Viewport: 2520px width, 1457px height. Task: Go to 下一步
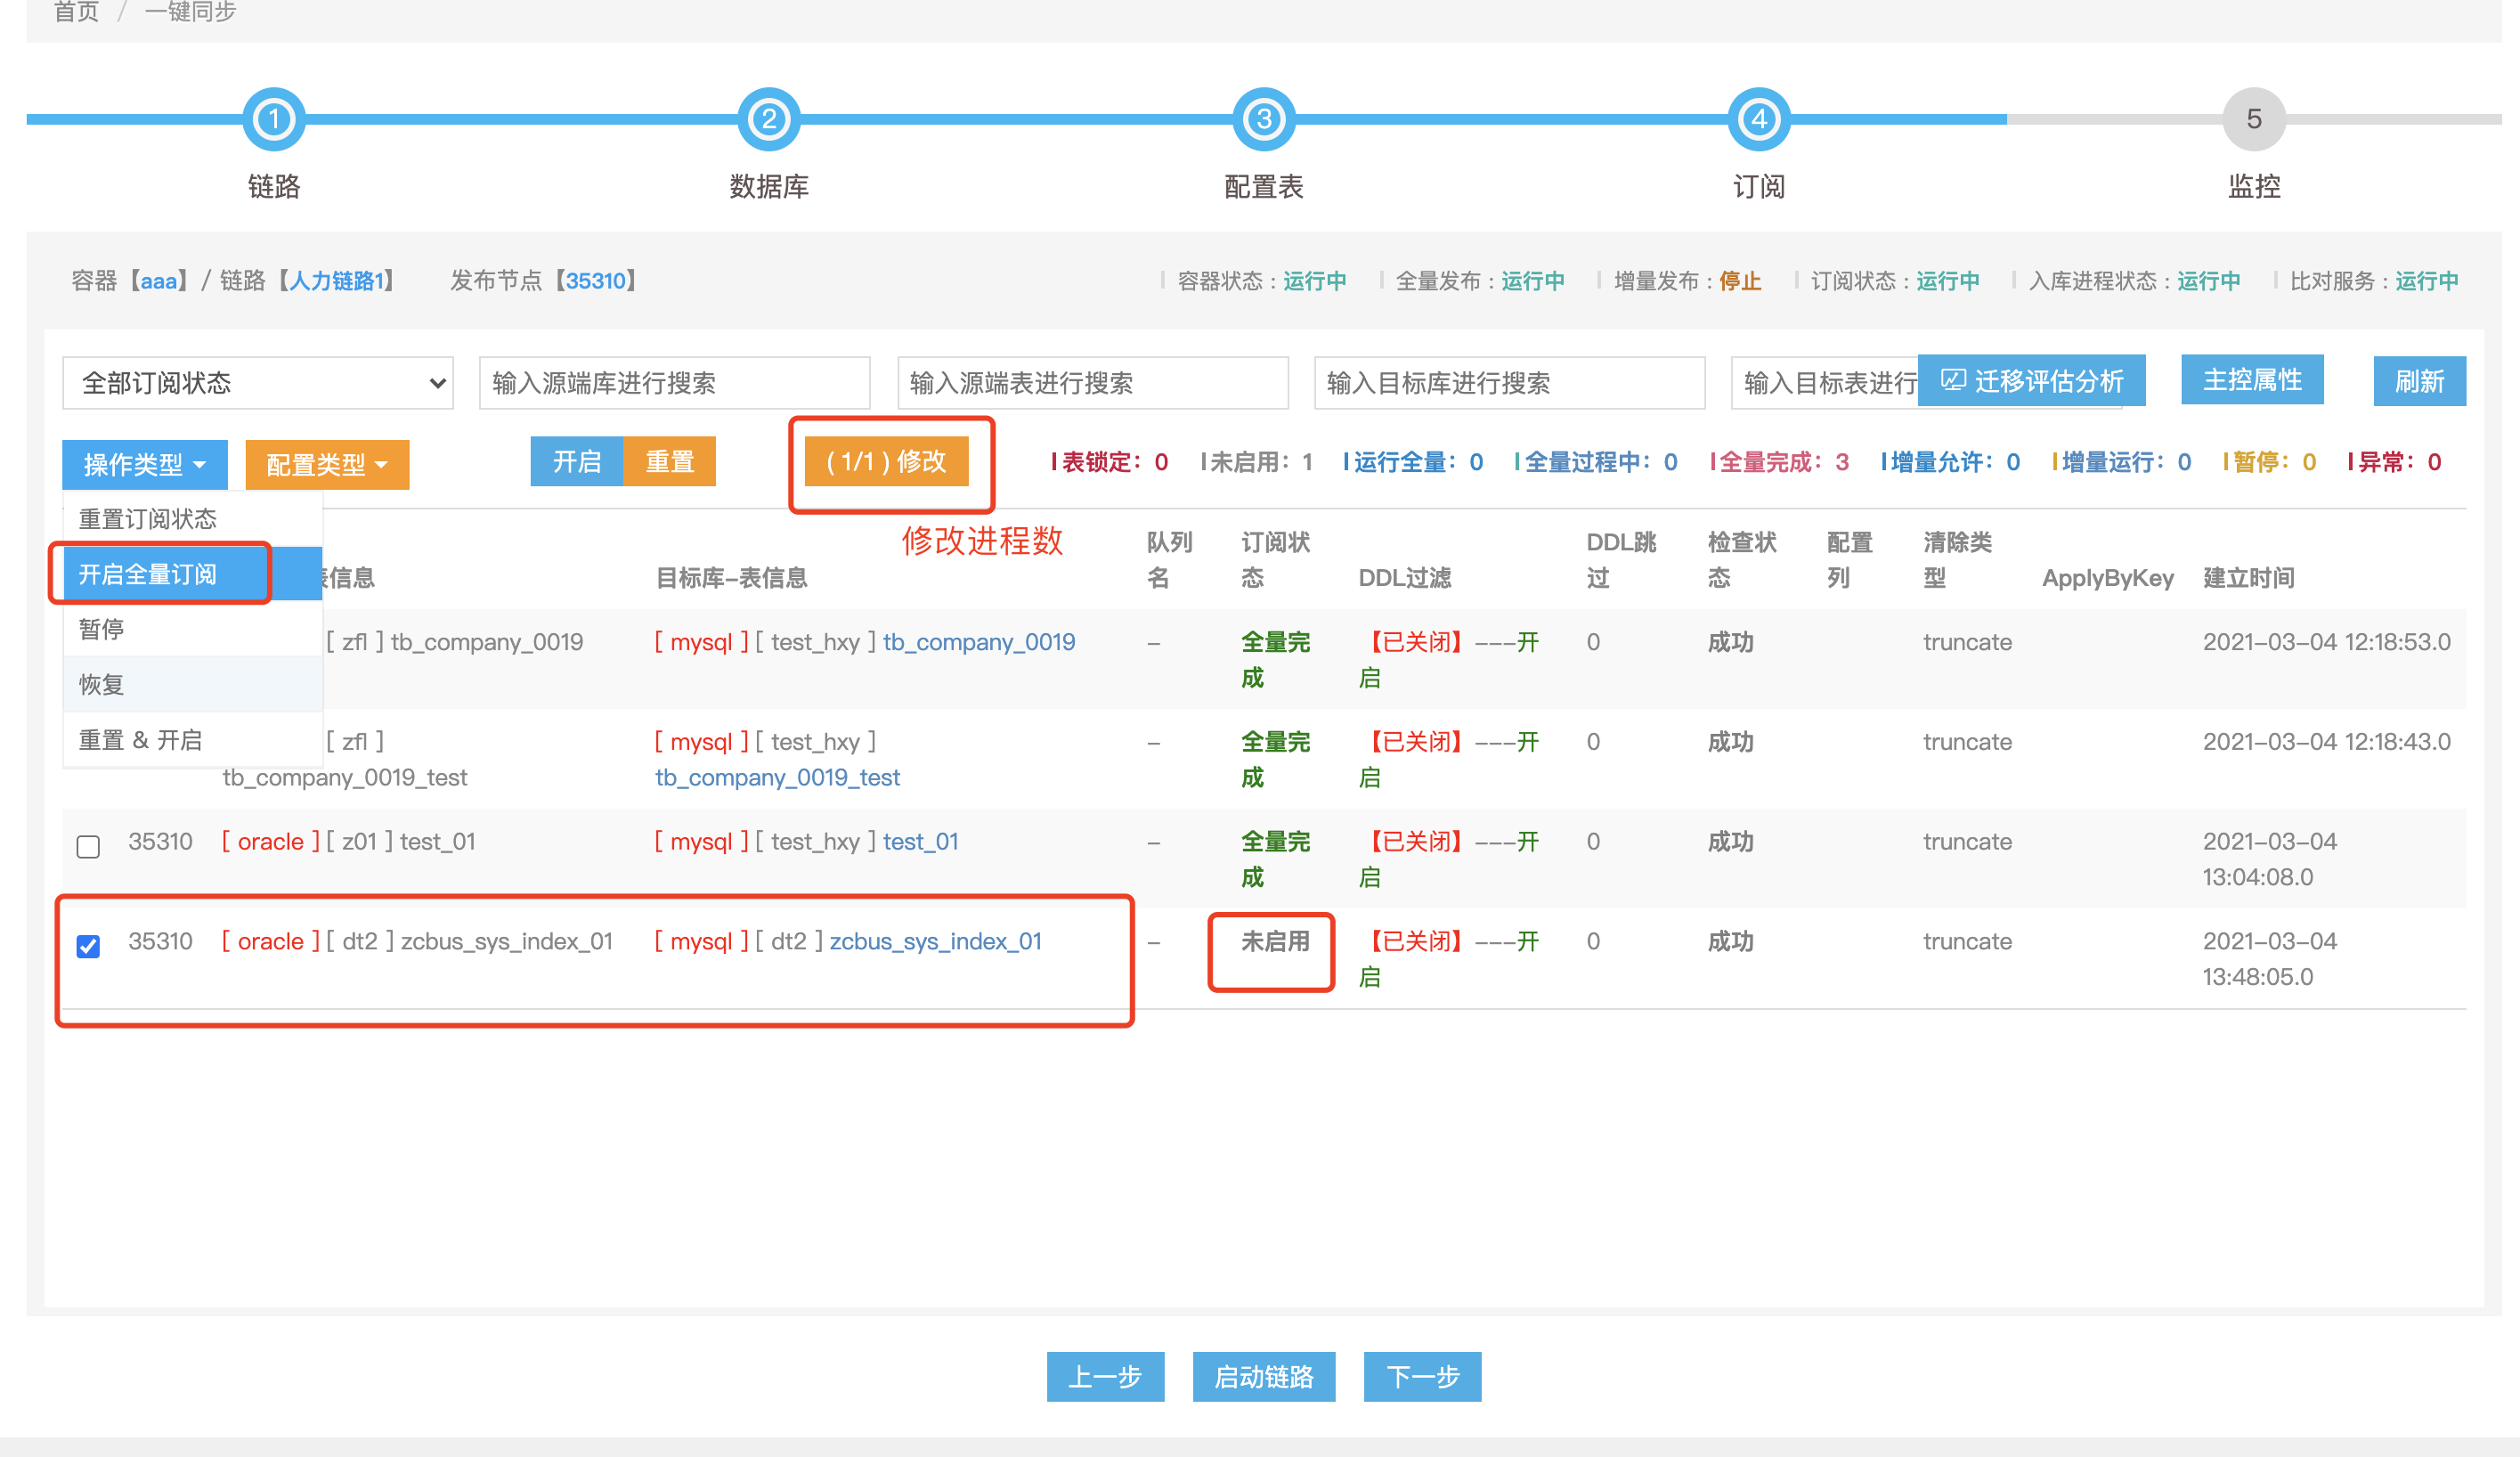[1421, 1377]
